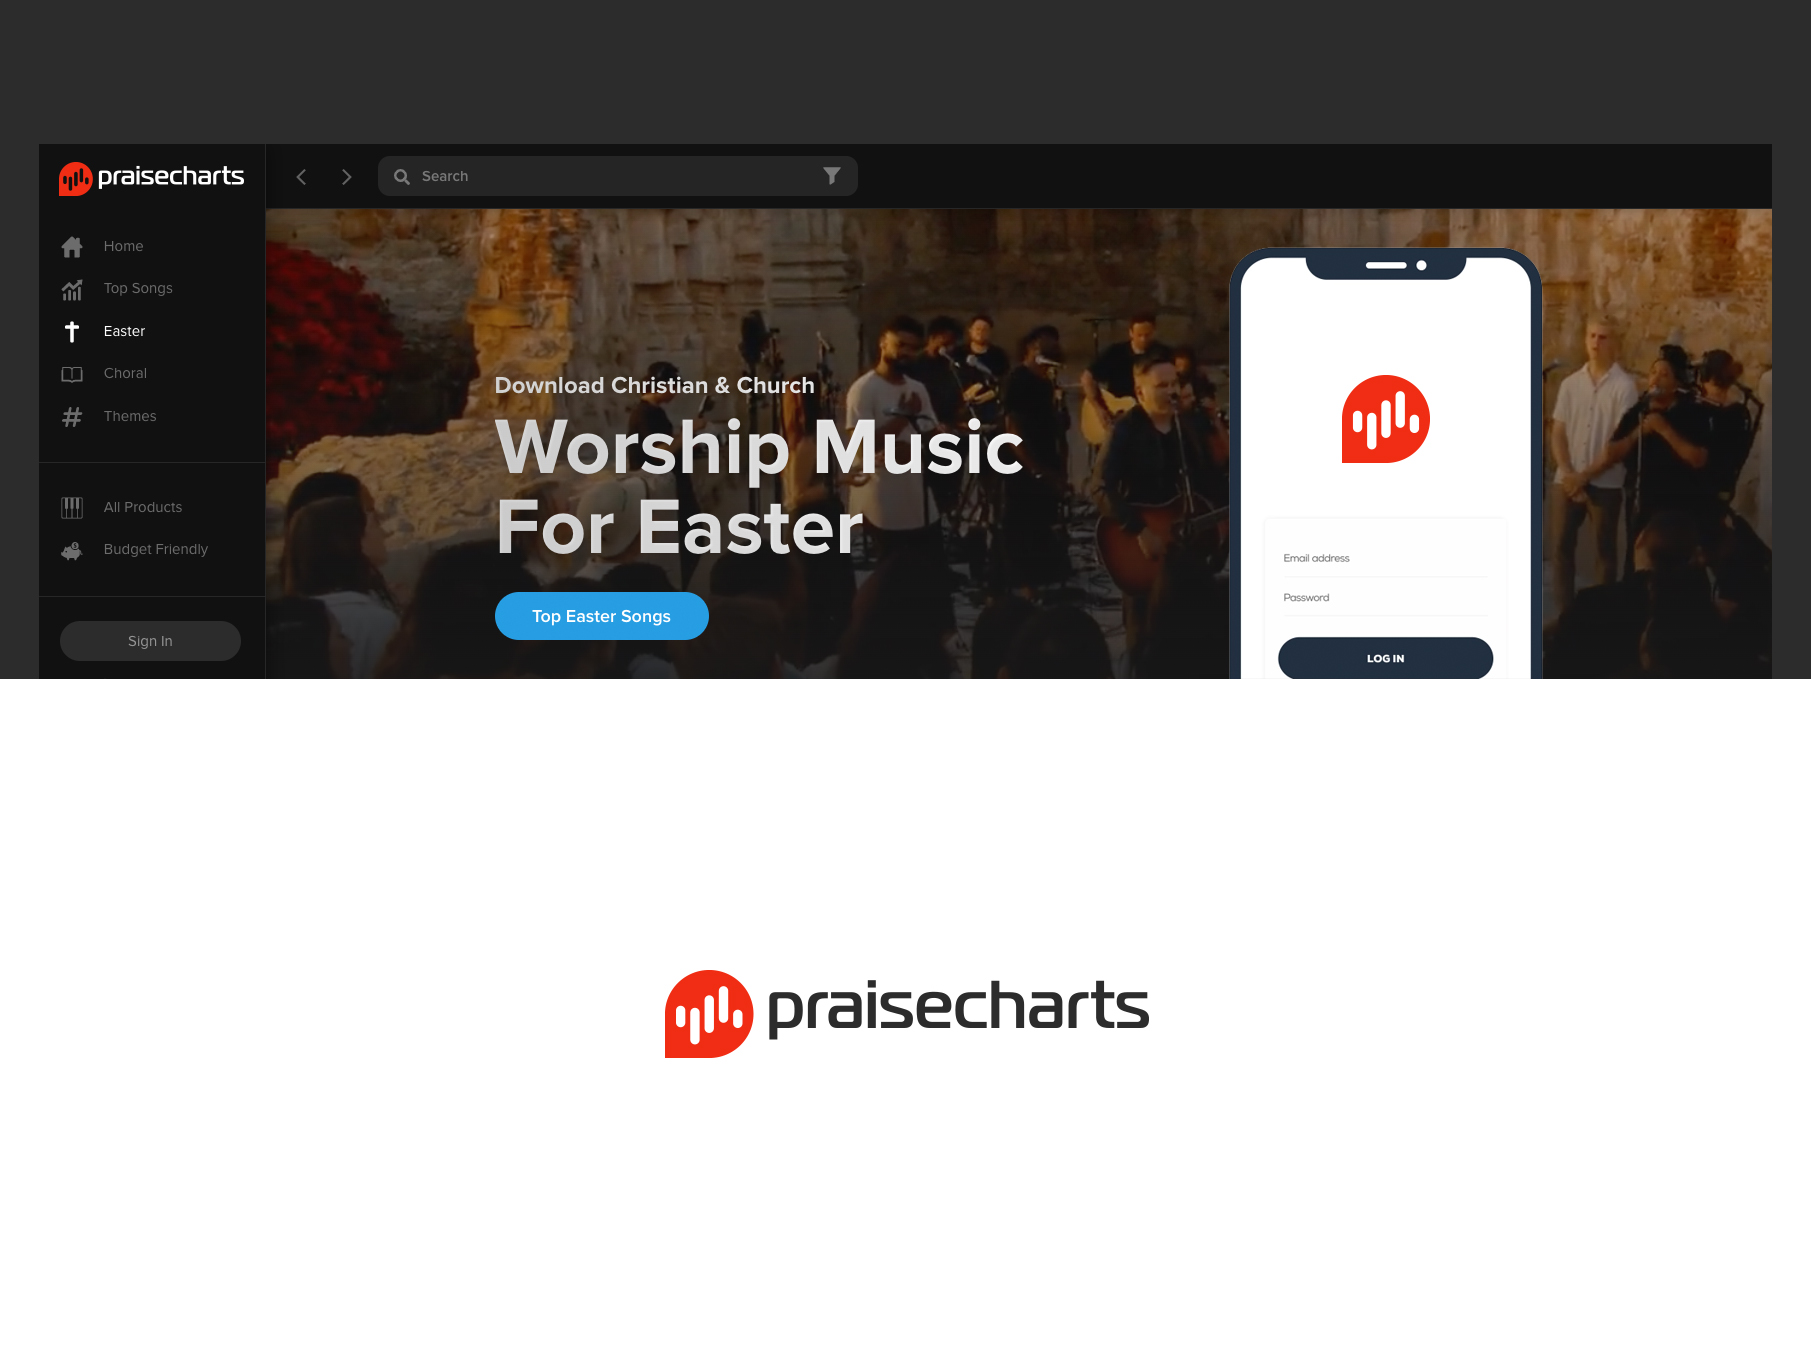
Task: Click the LOG IN phone button
Action: pyautogui.click(x=1385, y=658)
